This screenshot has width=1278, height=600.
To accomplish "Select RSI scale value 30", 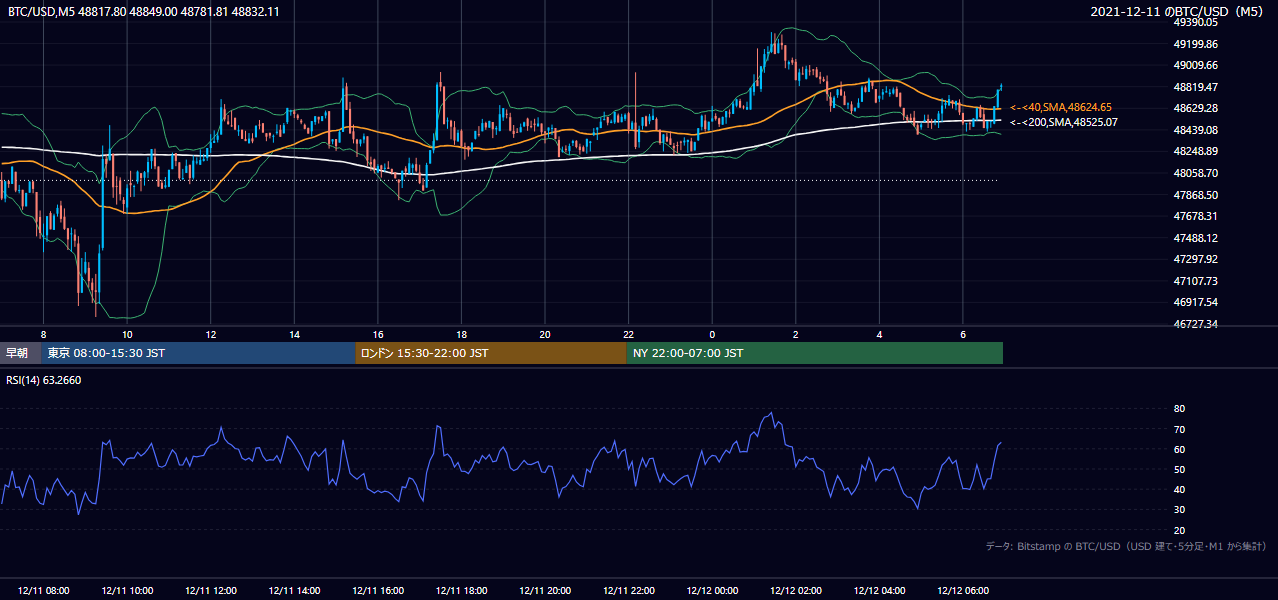I will pos(1179,510).
